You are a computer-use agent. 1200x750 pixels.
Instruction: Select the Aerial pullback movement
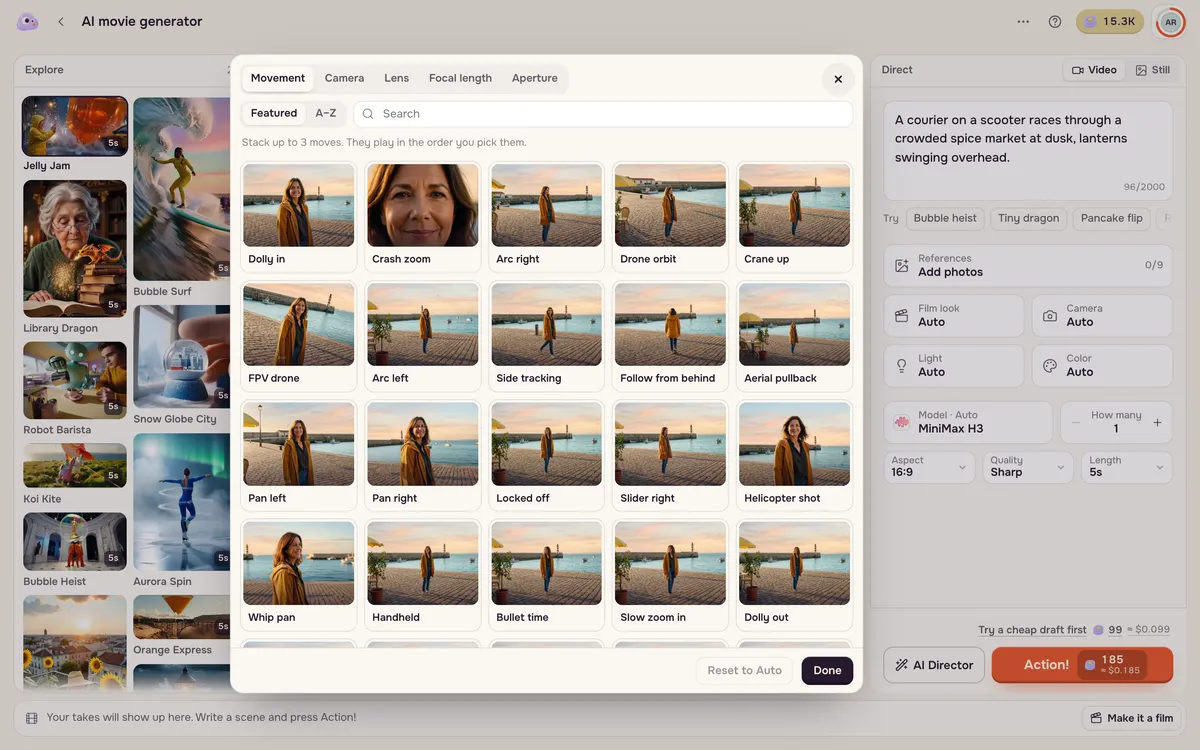tap(795, 336)
